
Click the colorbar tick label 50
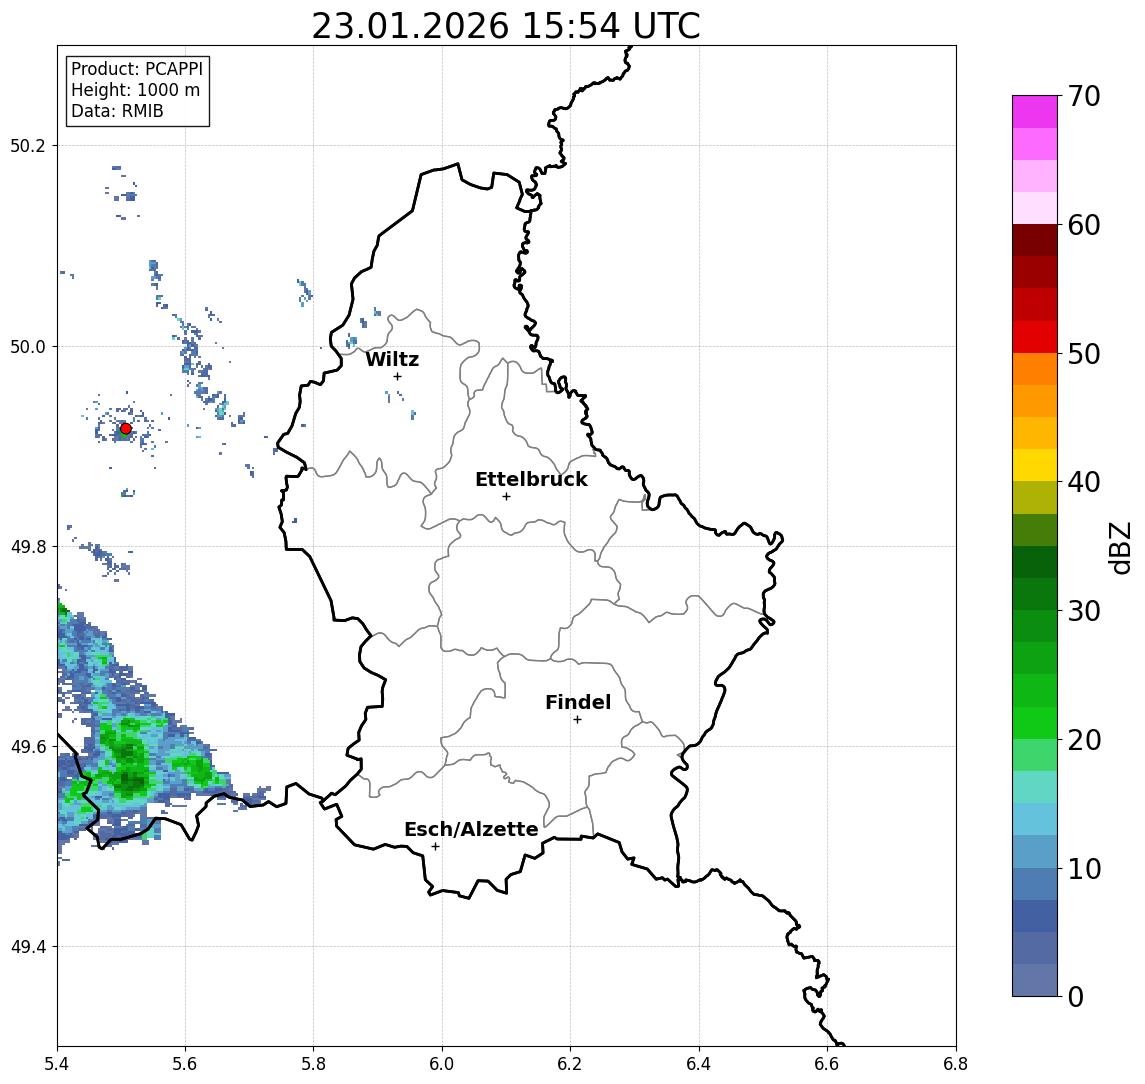1083,354
